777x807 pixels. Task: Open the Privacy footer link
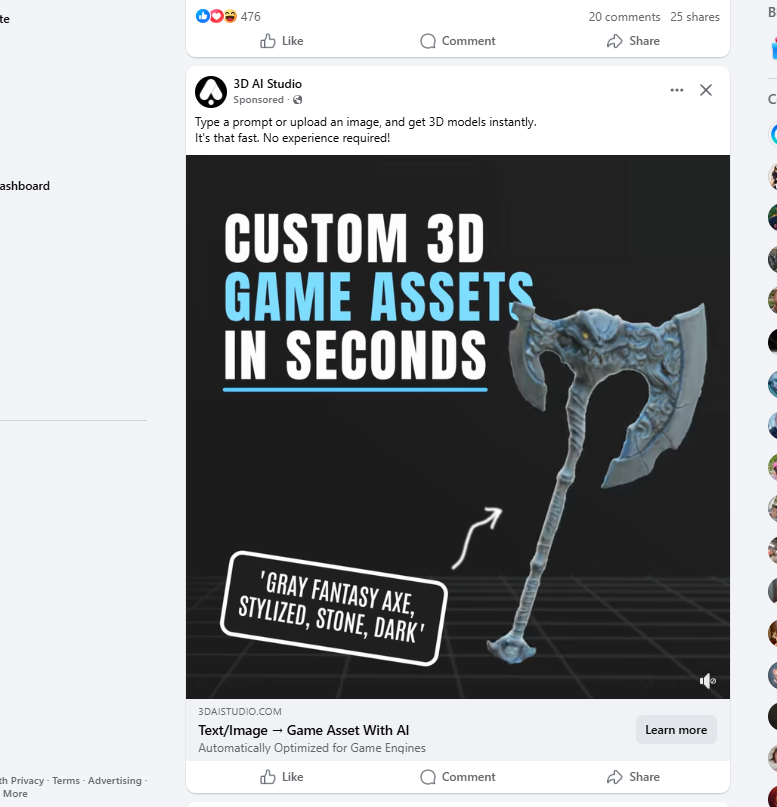27,781
